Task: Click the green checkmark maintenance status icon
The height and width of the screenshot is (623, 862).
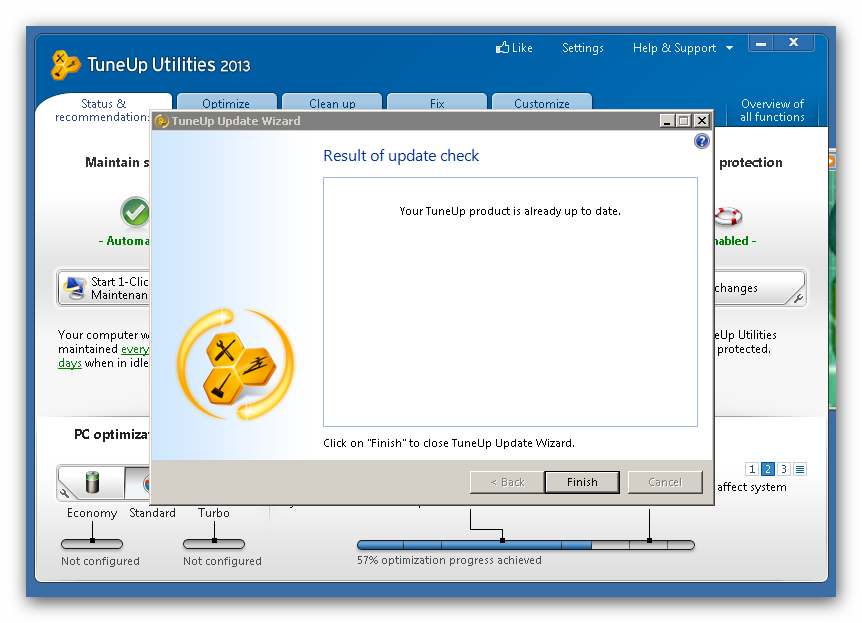Action: [x=135, y=212]
